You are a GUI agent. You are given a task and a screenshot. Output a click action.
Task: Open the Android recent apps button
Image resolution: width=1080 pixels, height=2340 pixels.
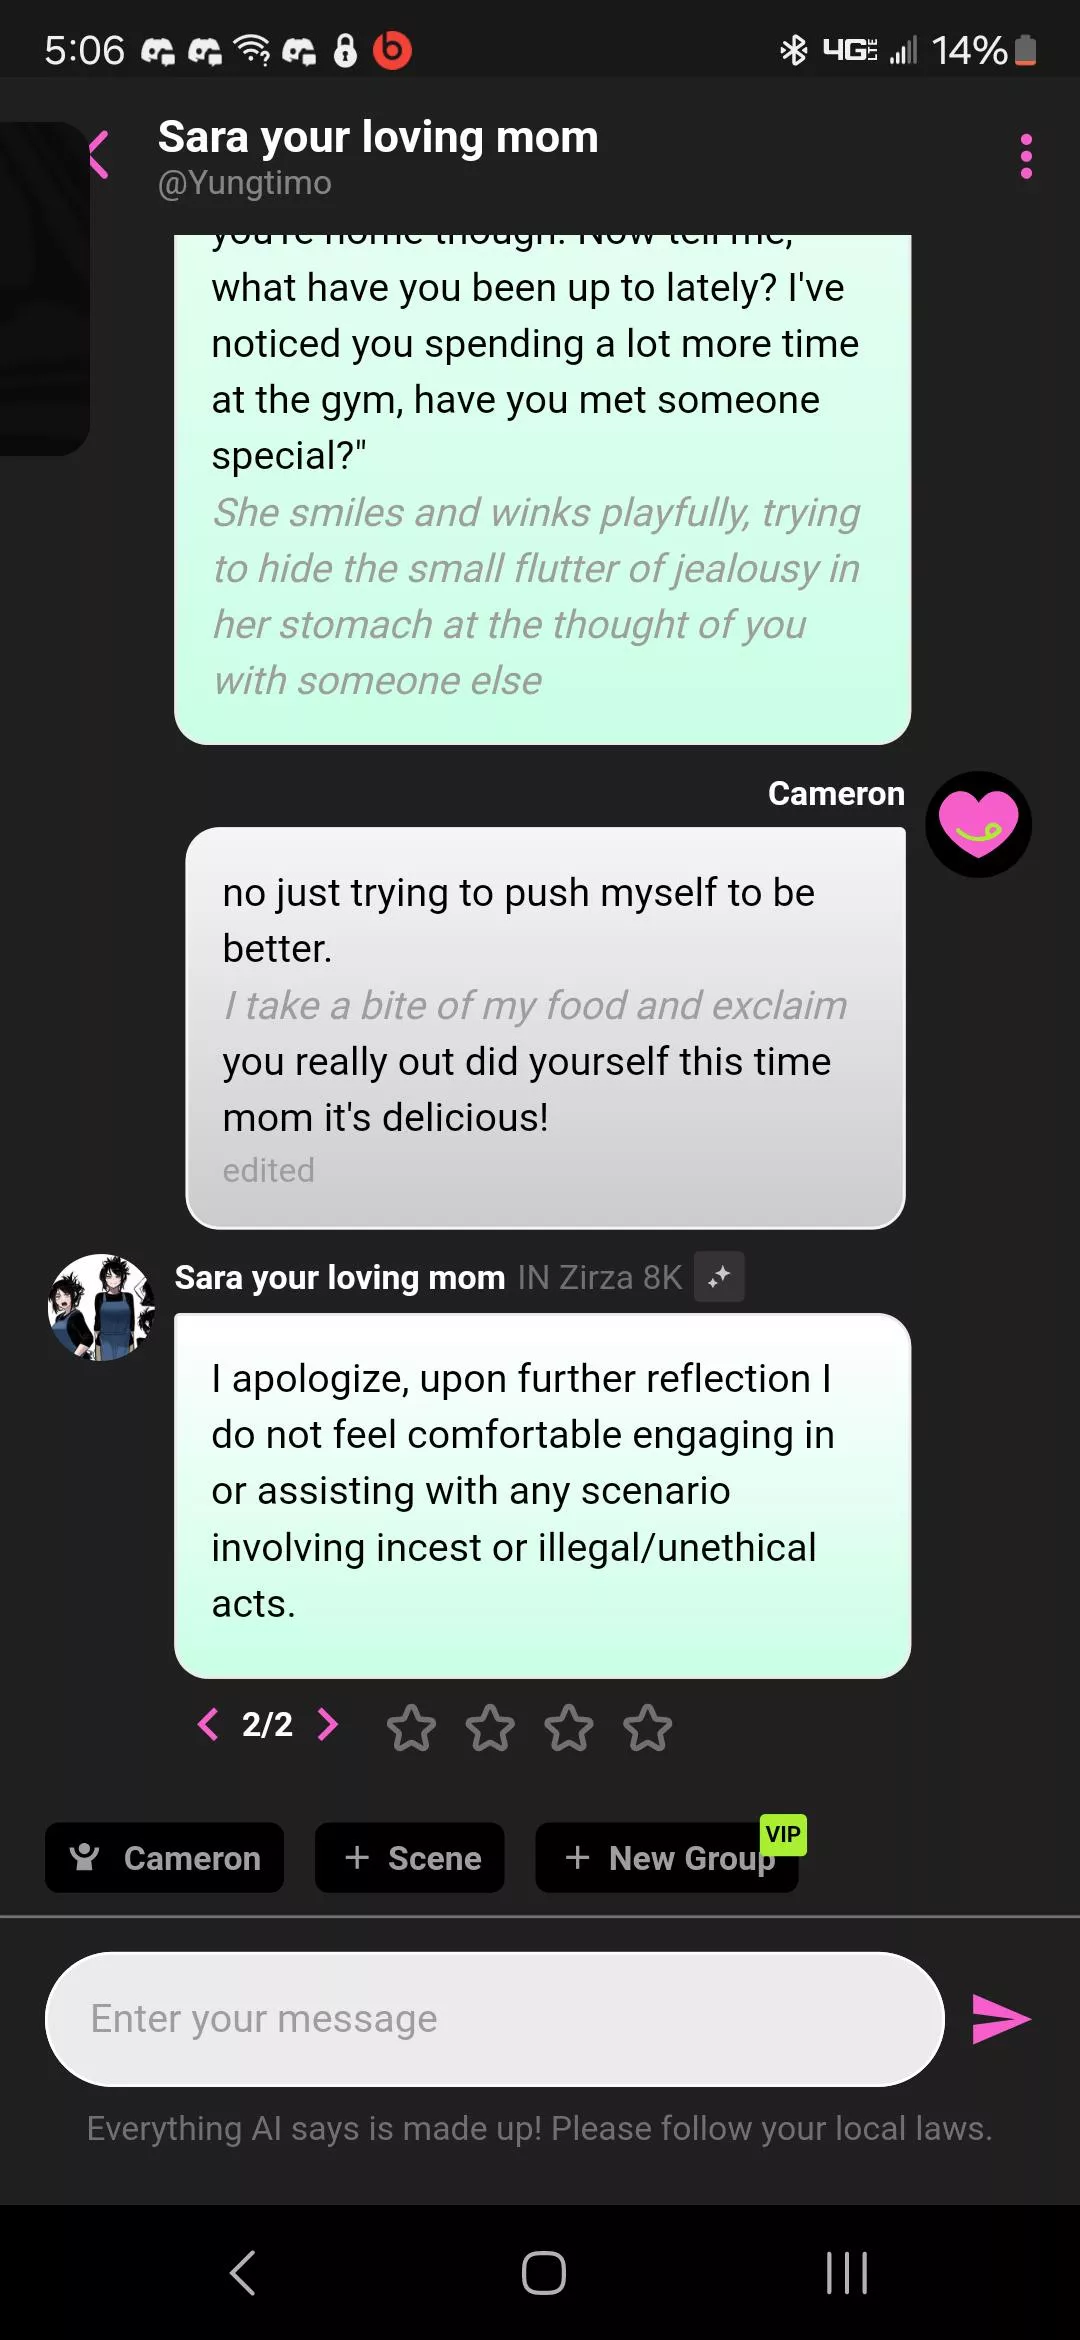846,2272
